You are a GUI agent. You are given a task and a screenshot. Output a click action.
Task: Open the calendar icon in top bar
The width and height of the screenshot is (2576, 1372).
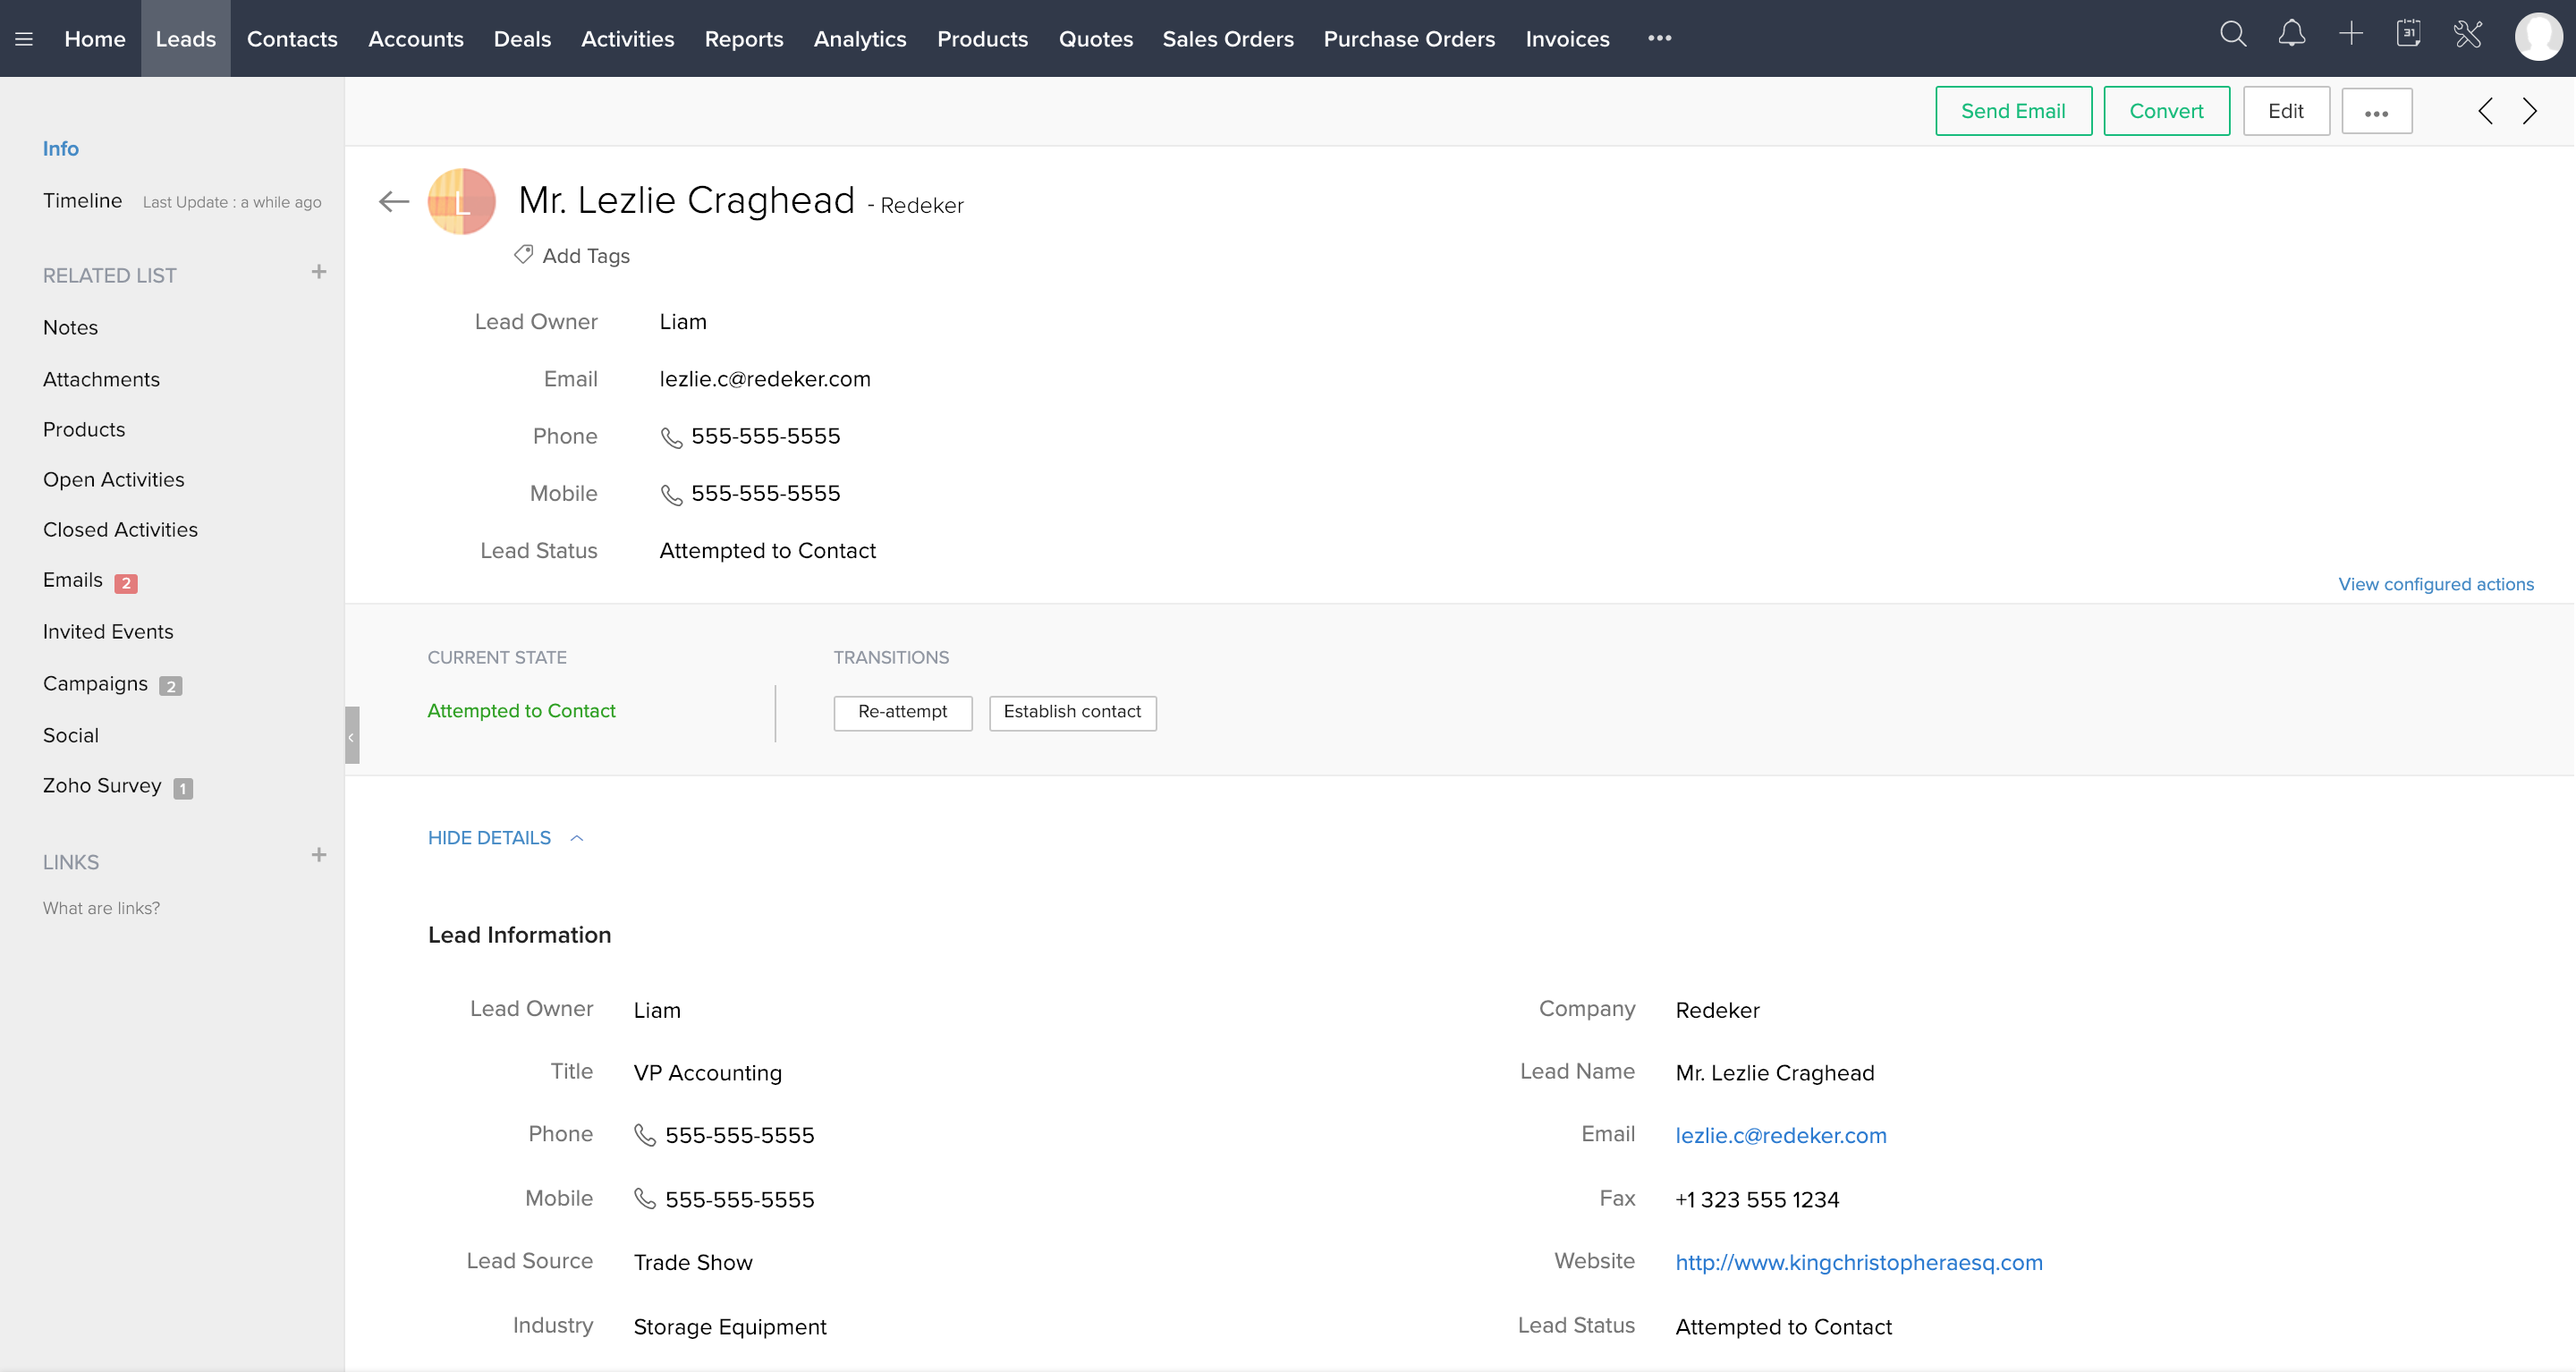2408,35
